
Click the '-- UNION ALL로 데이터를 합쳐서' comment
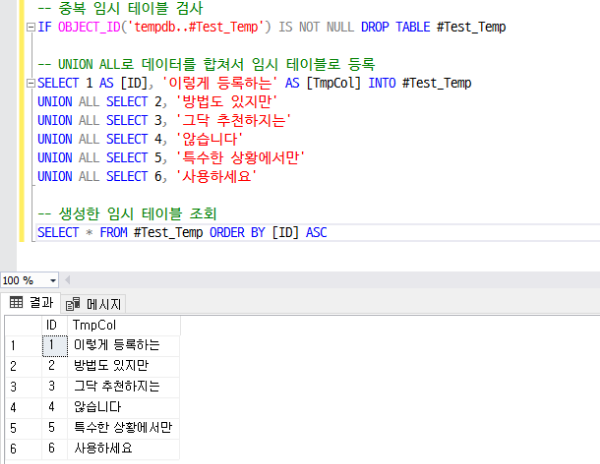207,64
